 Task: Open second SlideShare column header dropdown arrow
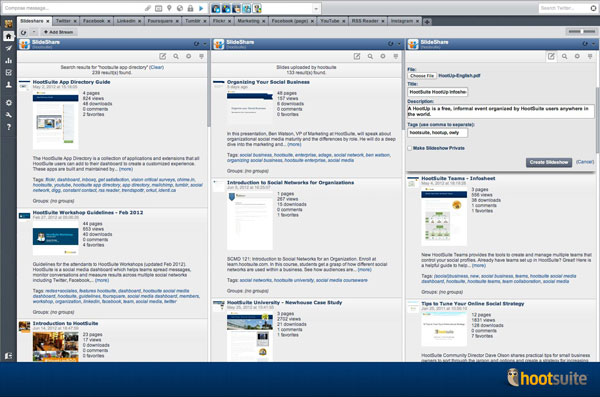click(399, 44)
